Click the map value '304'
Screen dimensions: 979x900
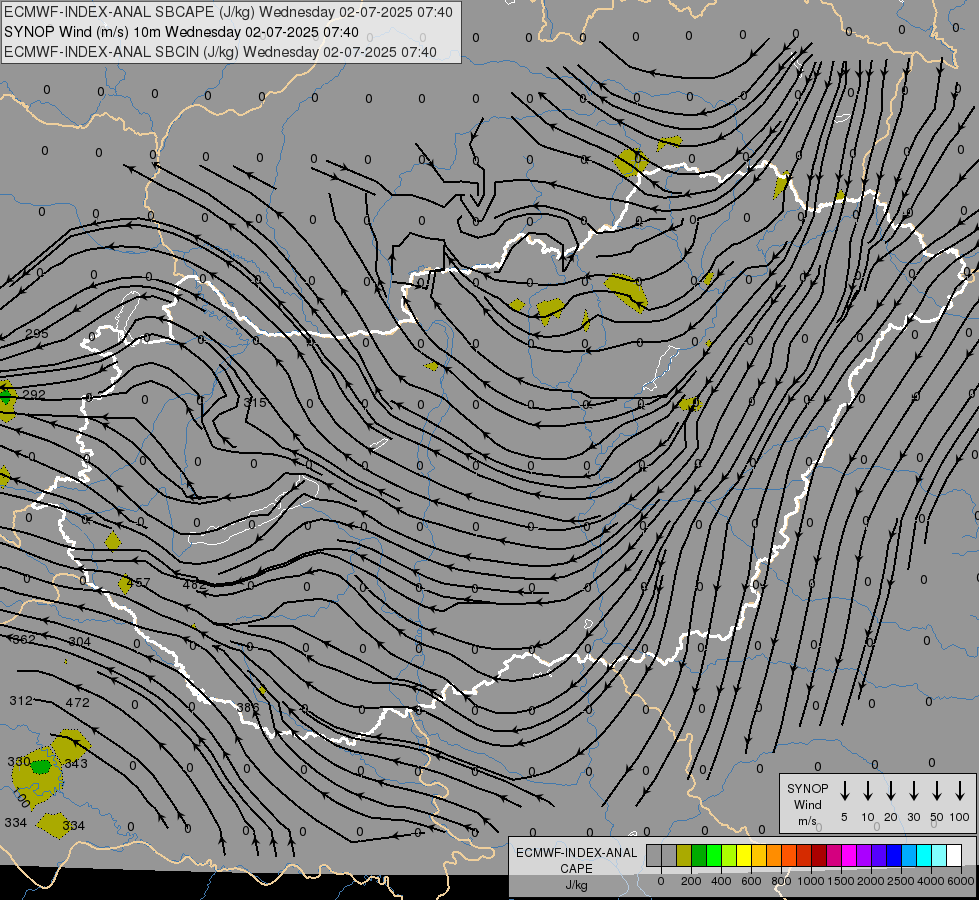79,641
